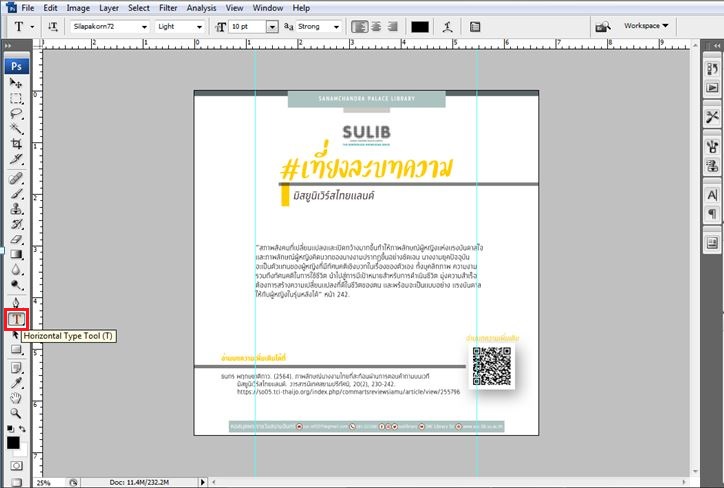
Task: Select the Dodge tool
Action: (x=16, y=285)
